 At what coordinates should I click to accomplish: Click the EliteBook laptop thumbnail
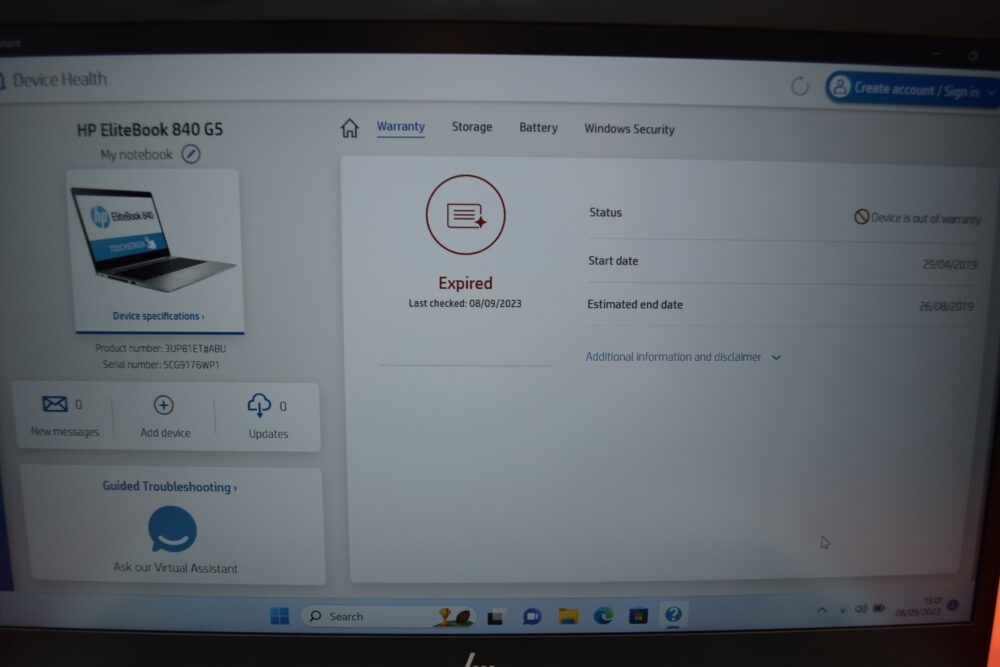152,239
